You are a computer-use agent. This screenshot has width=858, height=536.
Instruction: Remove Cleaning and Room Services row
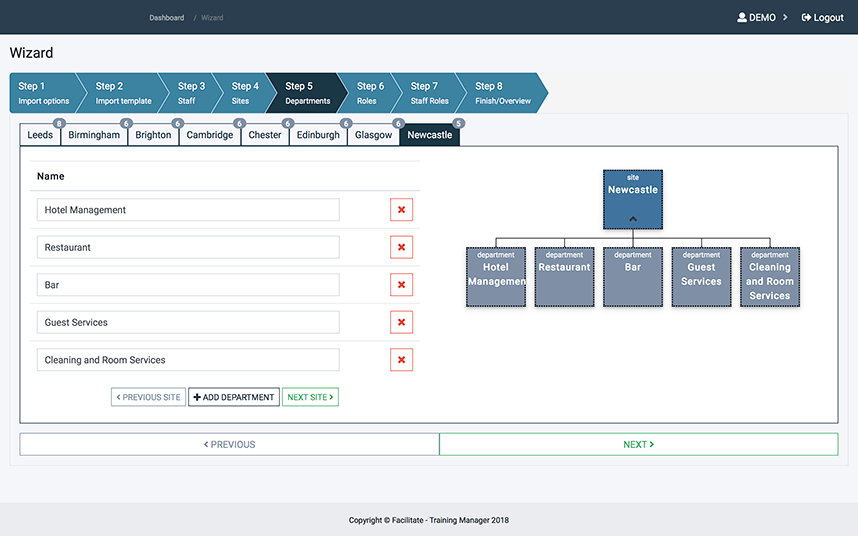point(401,360)
